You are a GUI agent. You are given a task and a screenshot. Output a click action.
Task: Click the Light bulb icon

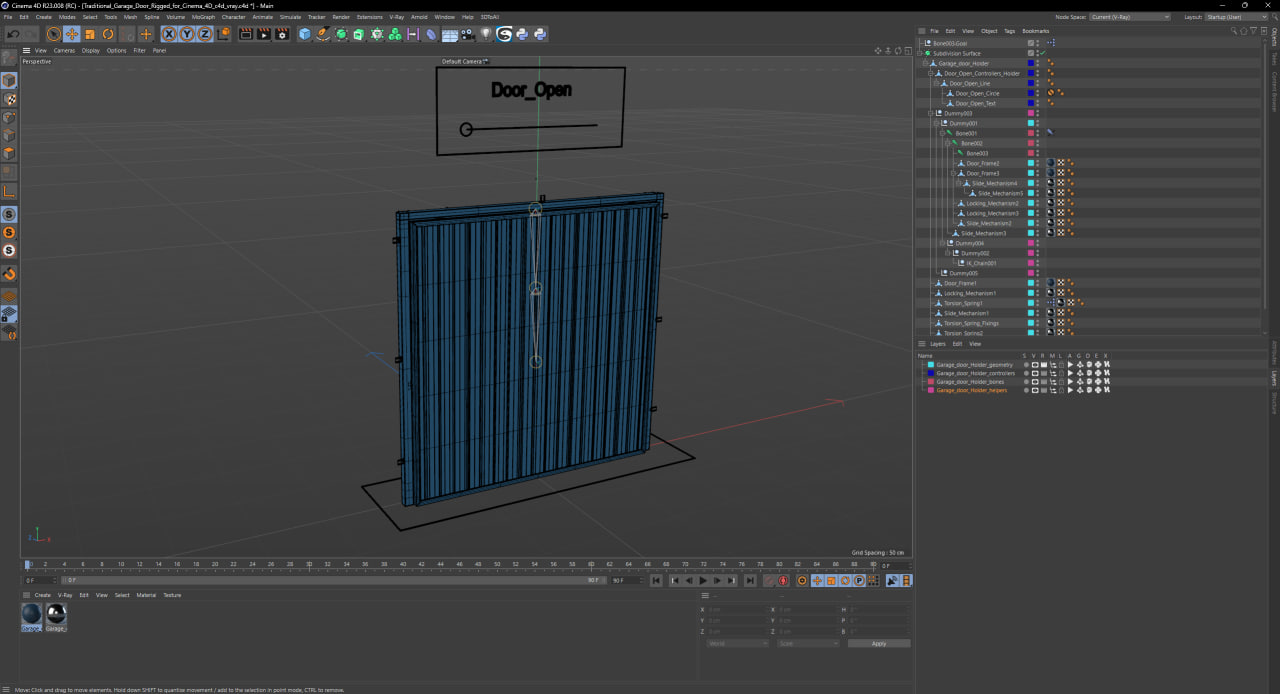coord(486,34)
